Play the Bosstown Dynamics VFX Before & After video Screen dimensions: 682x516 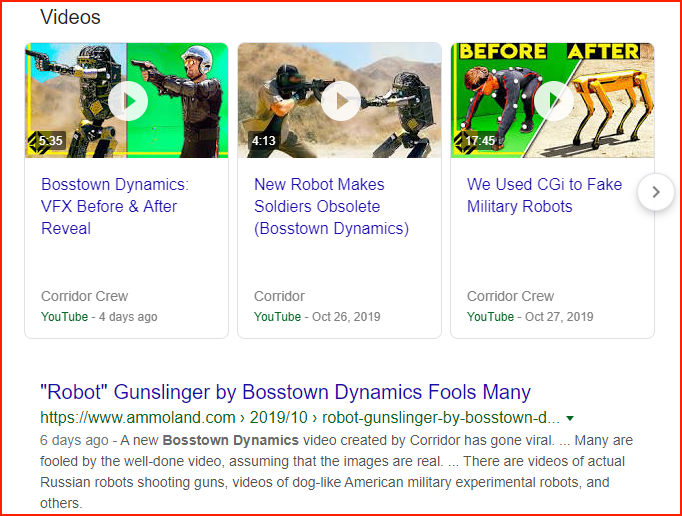tap(128, 101)
